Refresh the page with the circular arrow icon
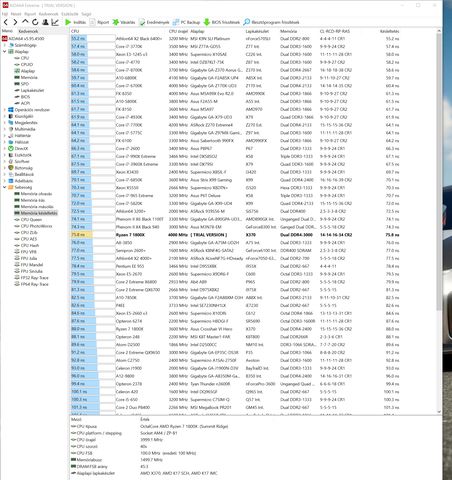 pyautogui.click(x=35, y=22)
